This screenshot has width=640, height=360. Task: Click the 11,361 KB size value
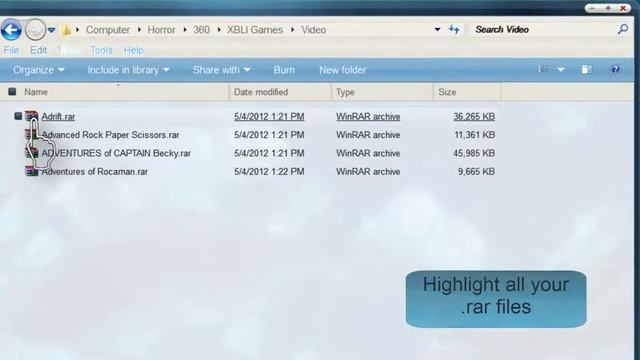(x=475, y=135)
